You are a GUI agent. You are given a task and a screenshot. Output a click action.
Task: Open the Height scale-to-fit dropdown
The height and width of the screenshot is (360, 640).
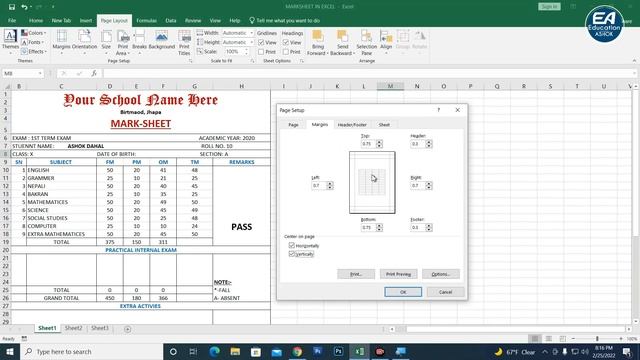click(x=251, y=42)
